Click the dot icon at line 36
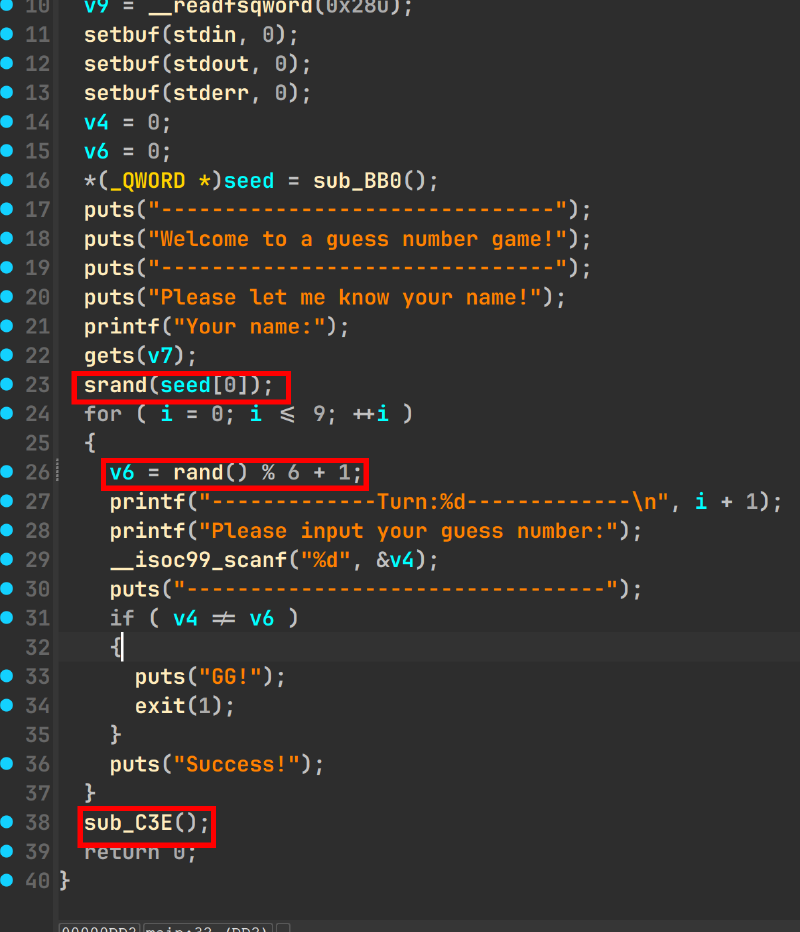The height and width of the screenshot is (932, 800). (x=8, y=764)
